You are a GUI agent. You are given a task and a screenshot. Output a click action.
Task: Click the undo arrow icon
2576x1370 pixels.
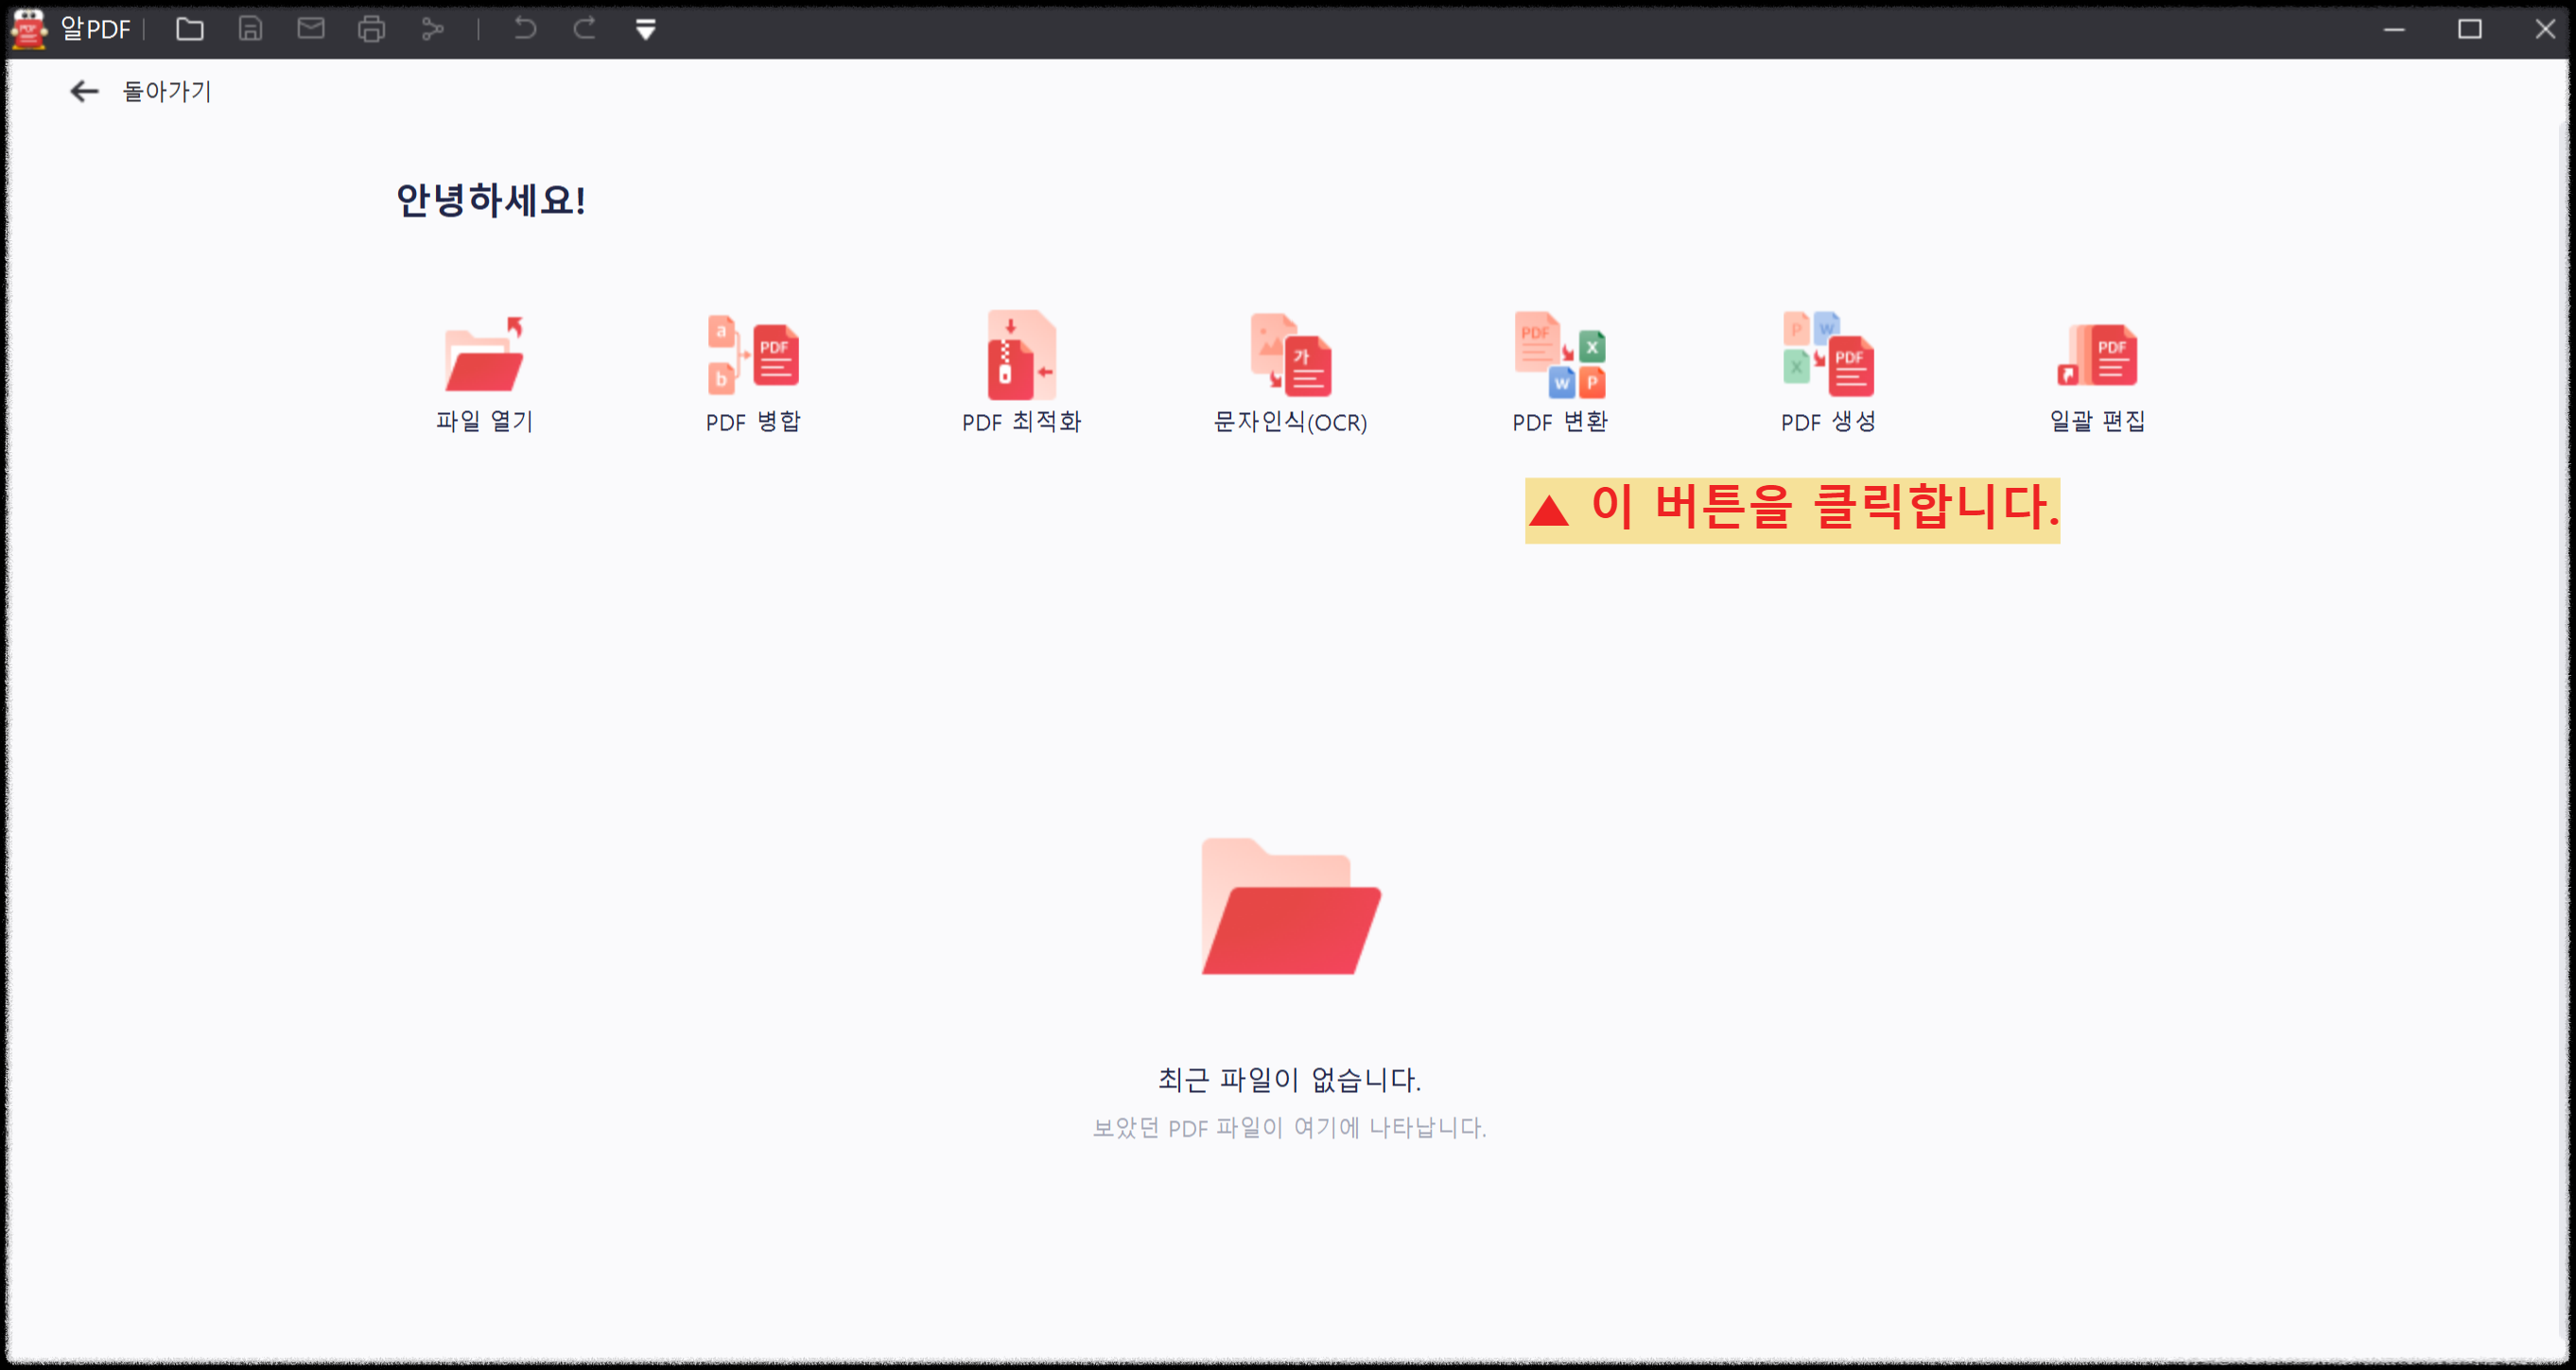[x=524, y=29]
